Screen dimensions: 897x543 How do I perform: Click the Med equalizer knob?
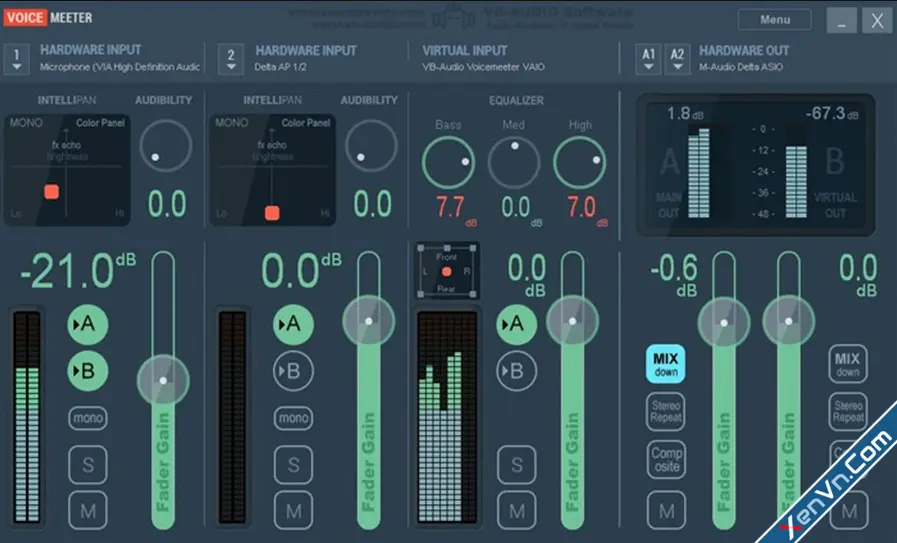514,162
